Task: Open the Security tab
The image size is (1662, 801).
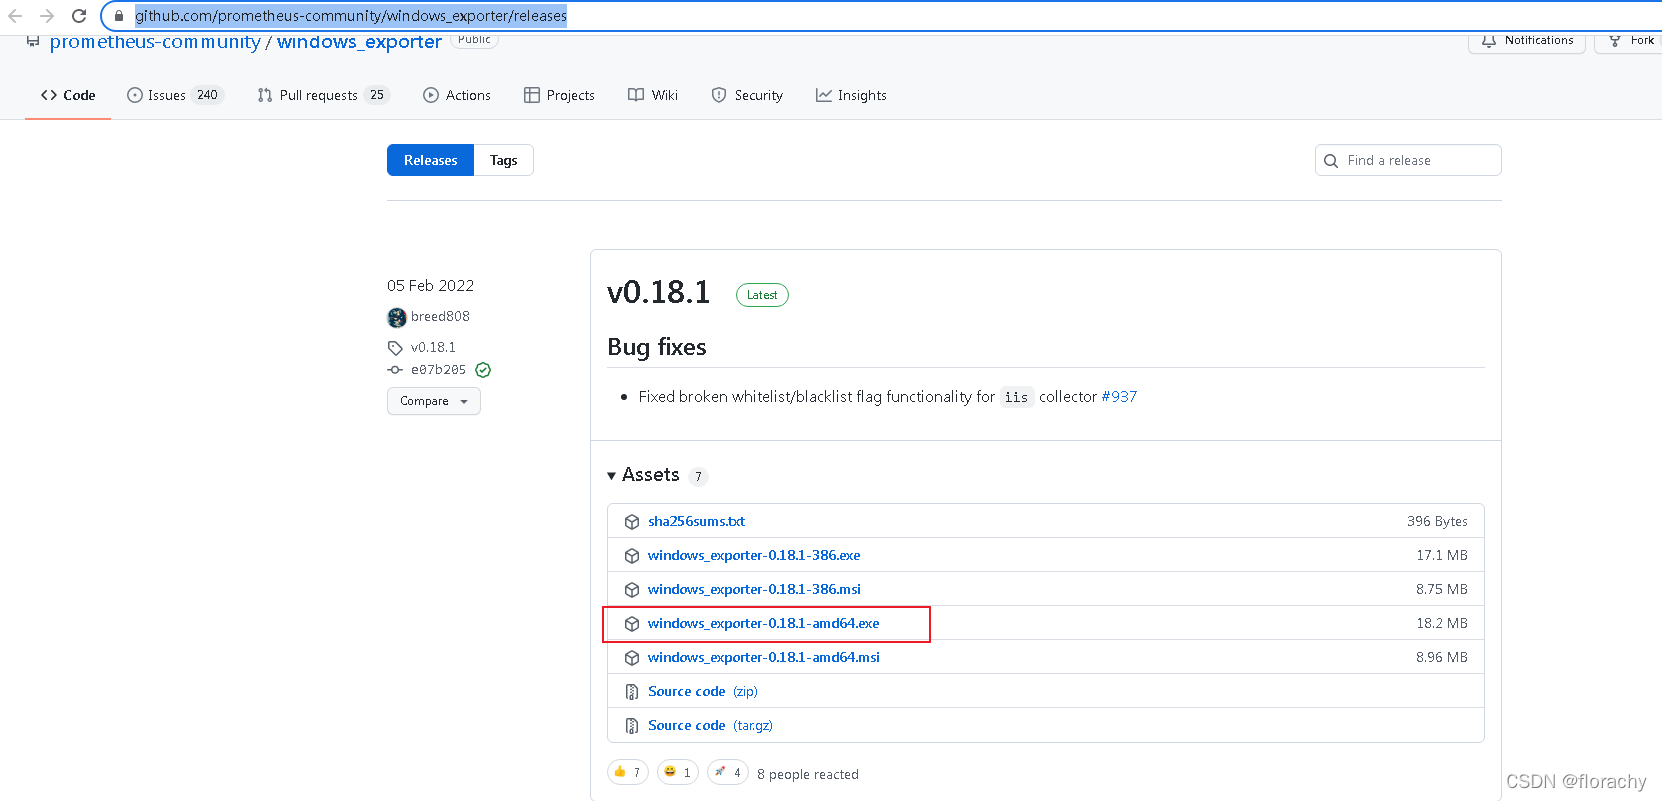Action: coord(747,95)
